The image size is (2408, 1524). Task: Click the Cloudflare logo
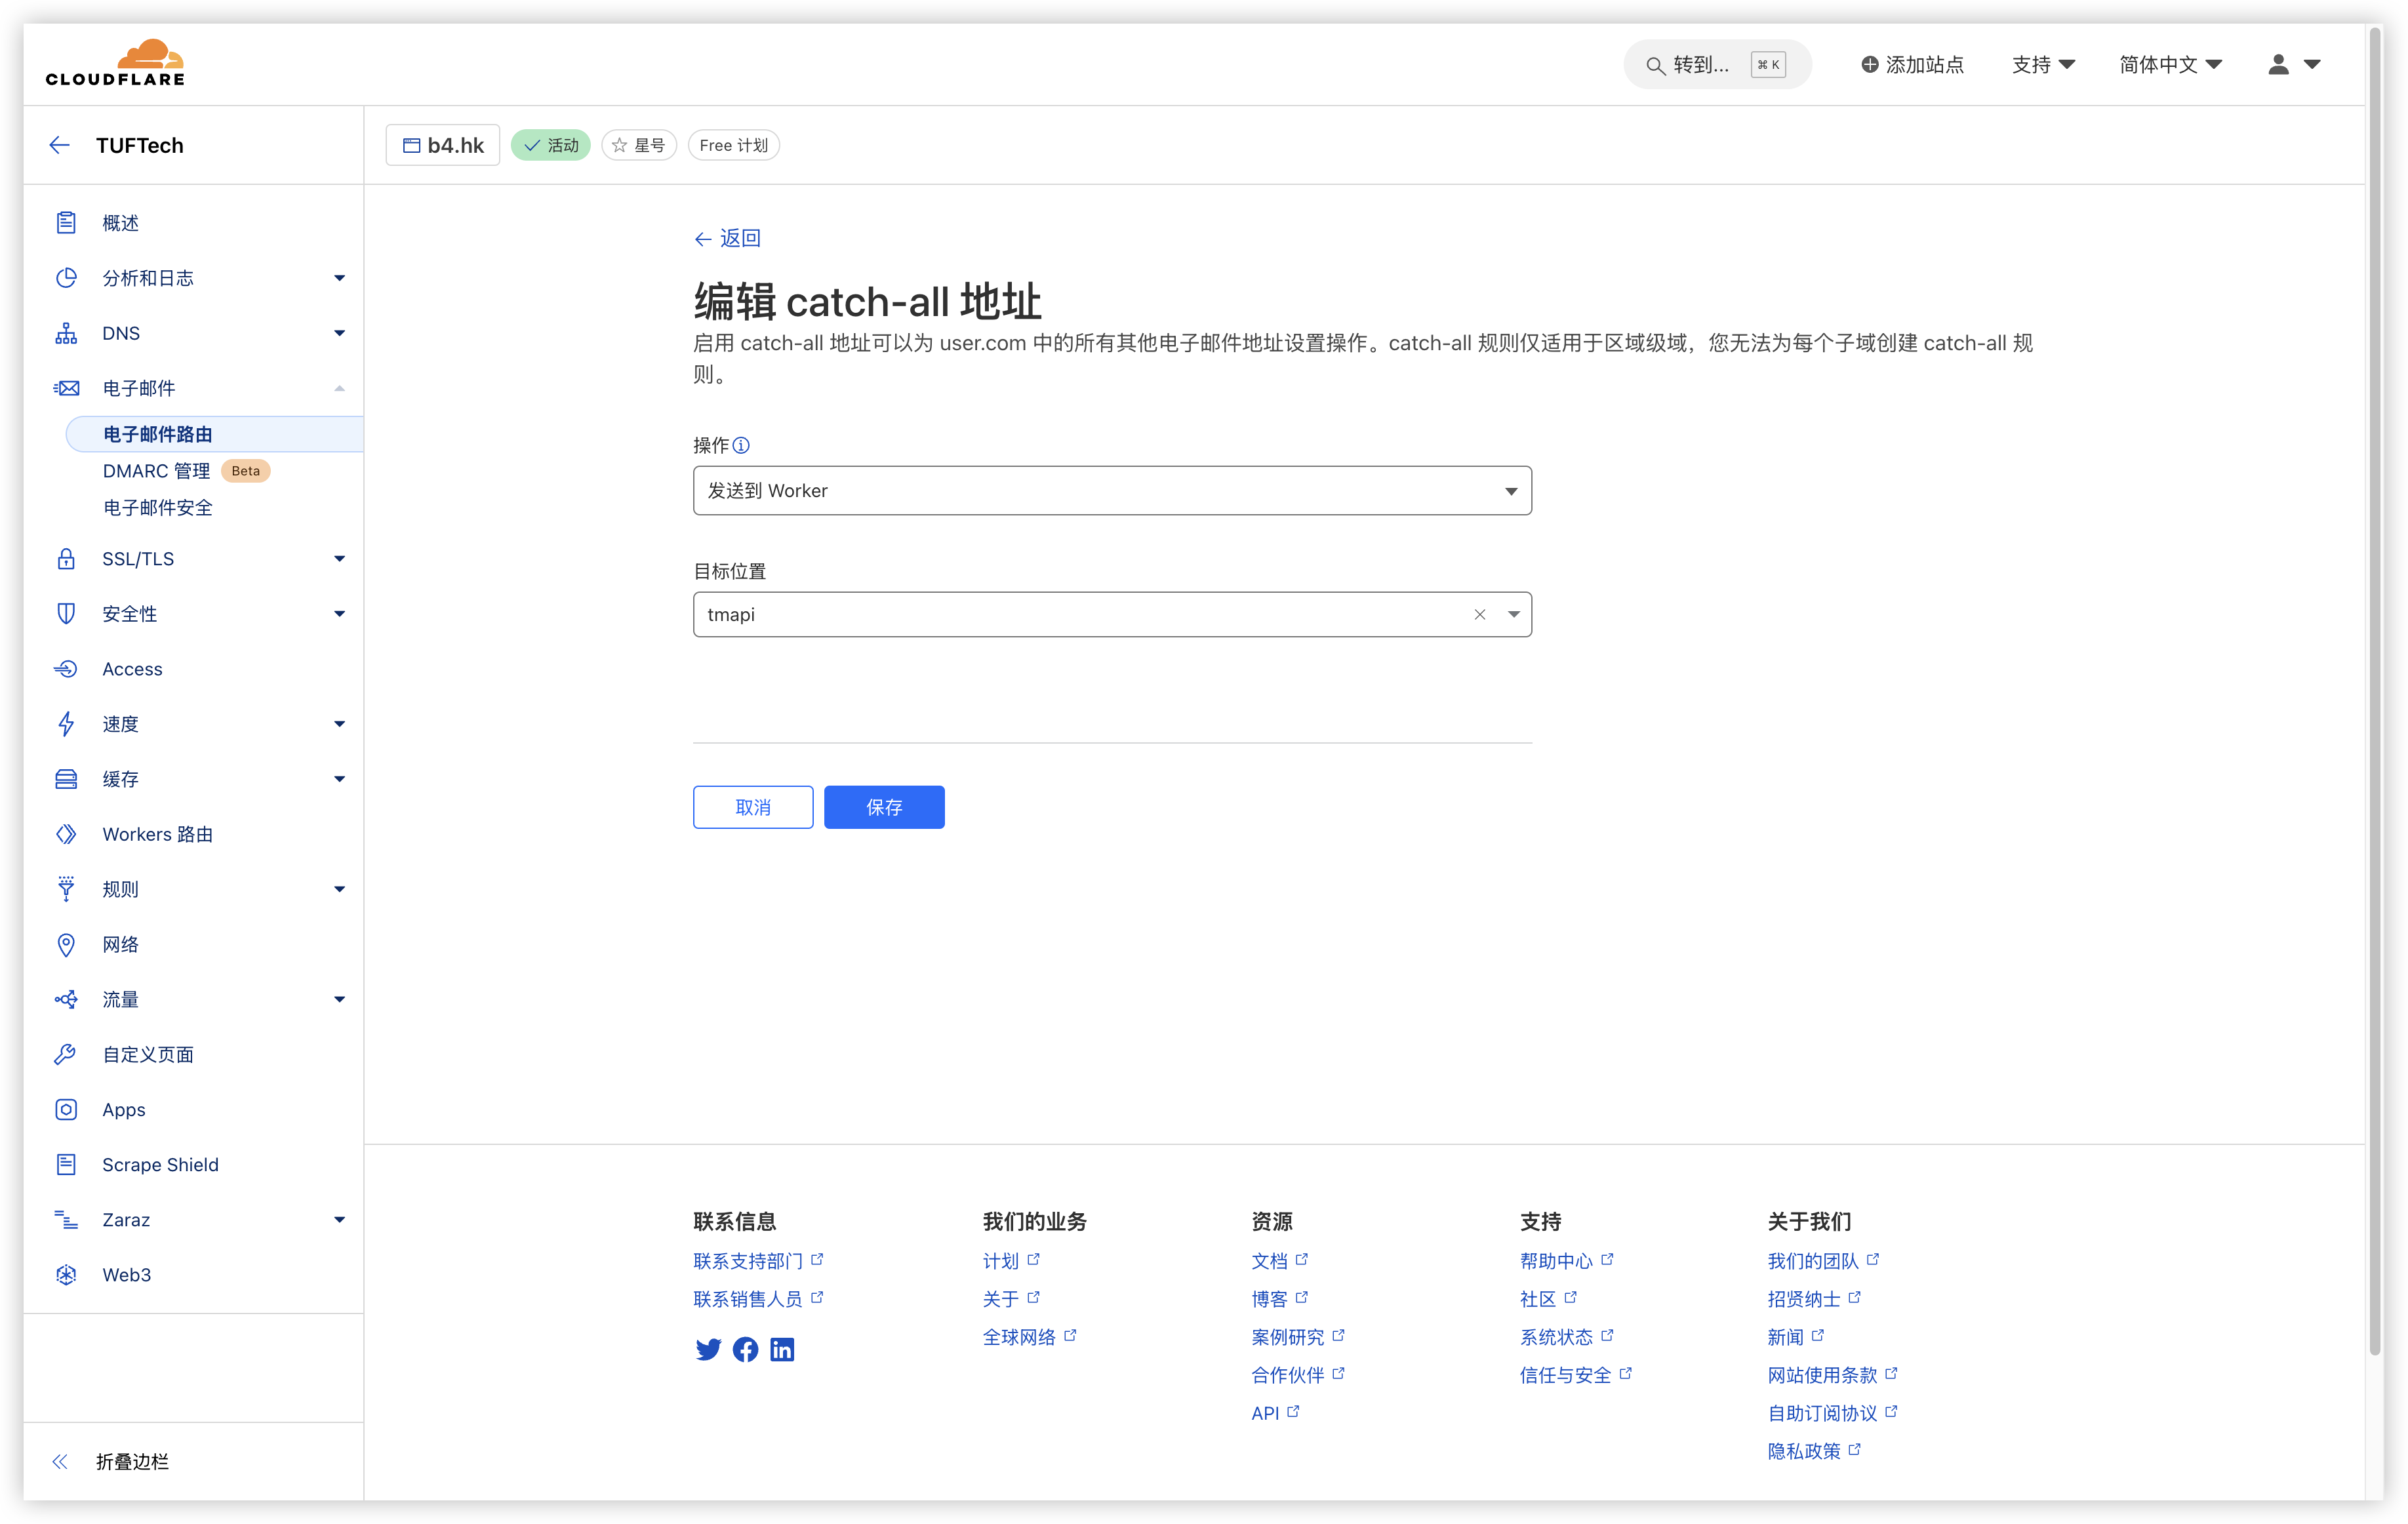115,63
